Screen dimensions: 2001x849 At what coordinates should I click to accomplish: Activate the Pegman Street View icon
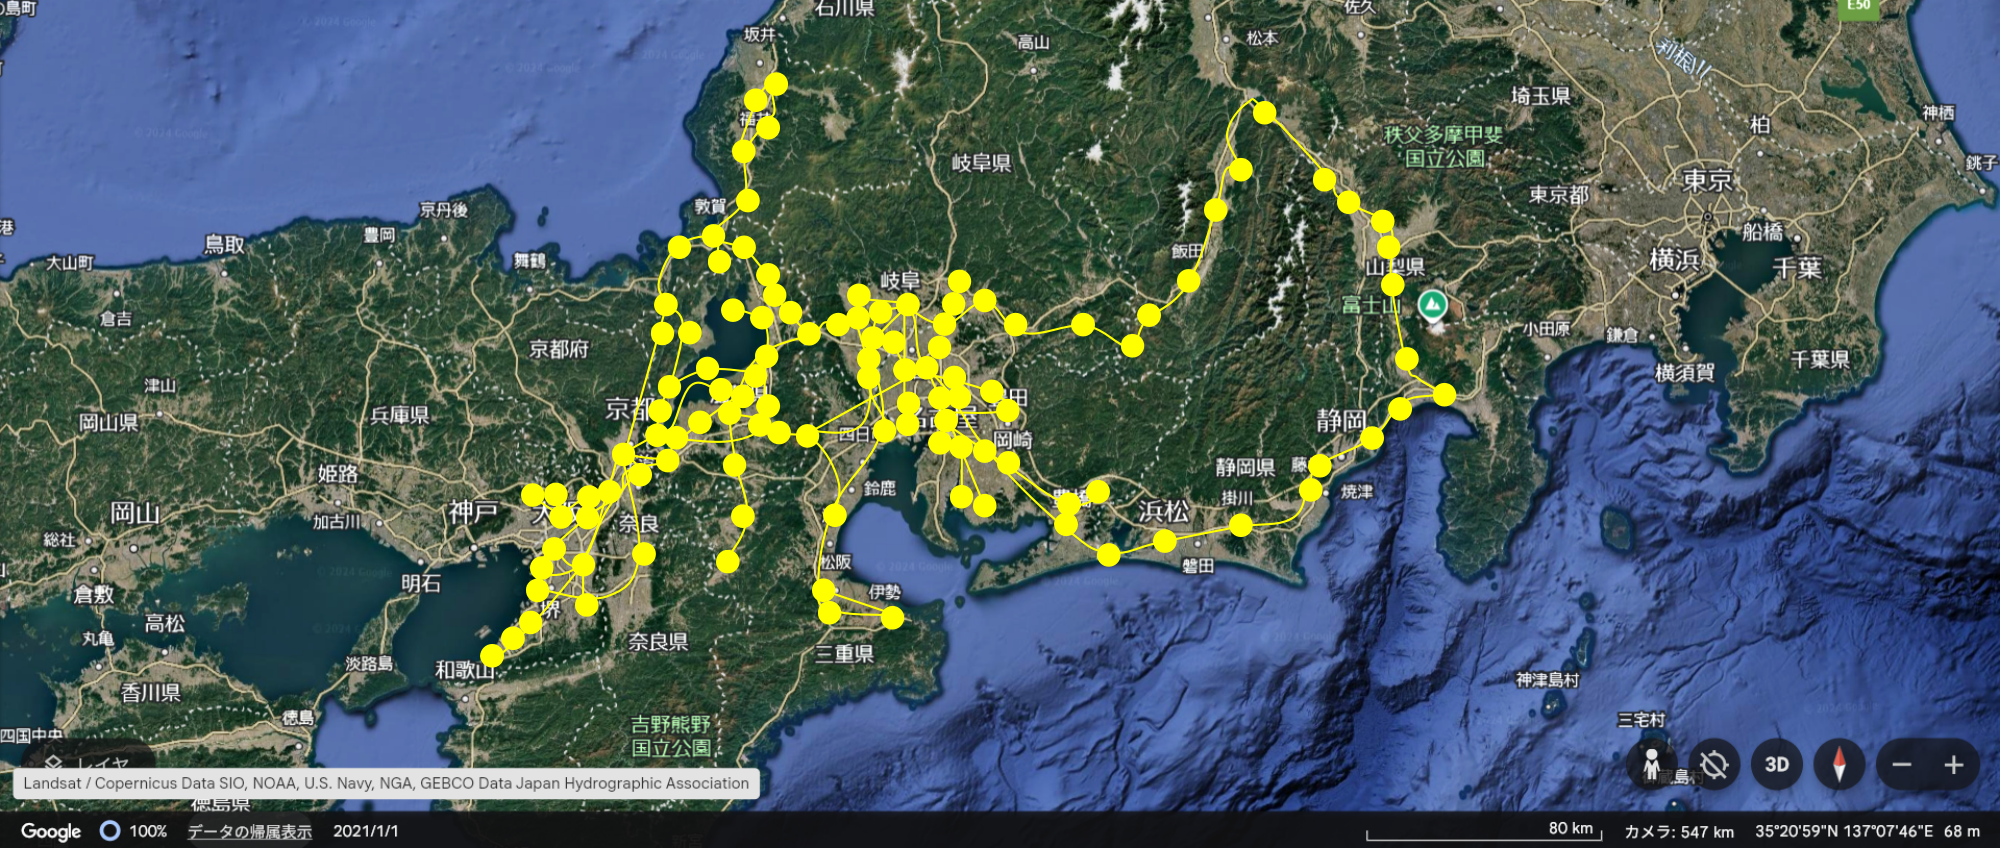click(x=1652, y=765)
